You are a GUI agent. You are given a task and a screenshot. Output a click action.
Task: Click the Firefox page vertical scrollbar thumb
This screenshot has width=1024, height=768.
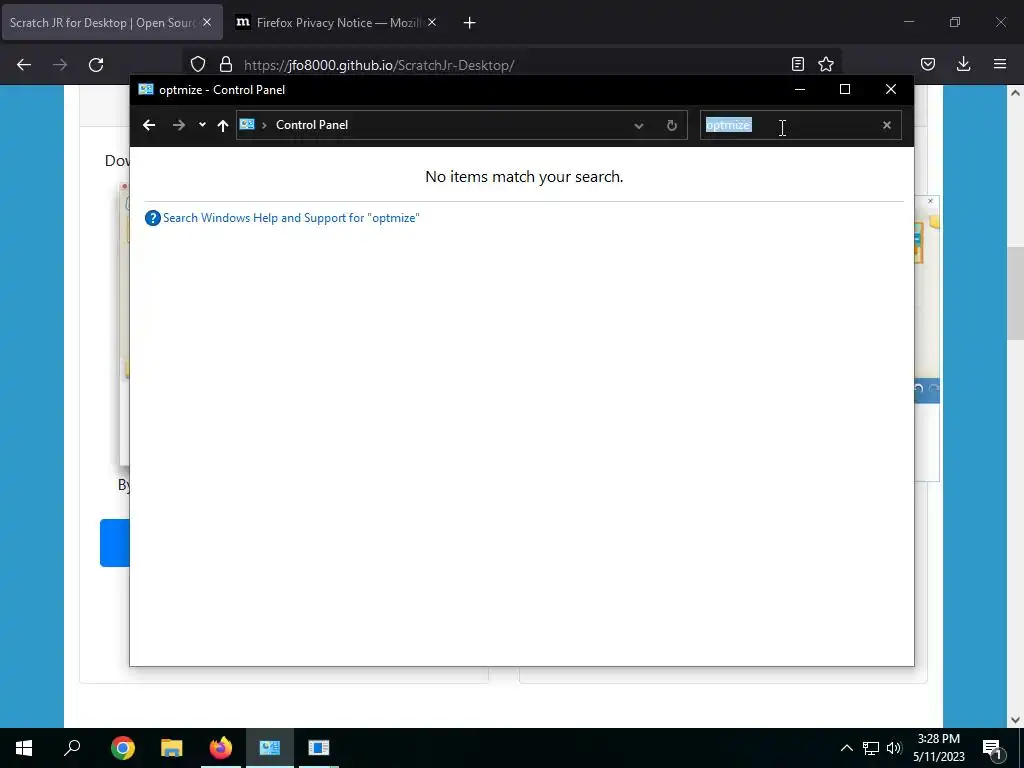(1015, 293)
